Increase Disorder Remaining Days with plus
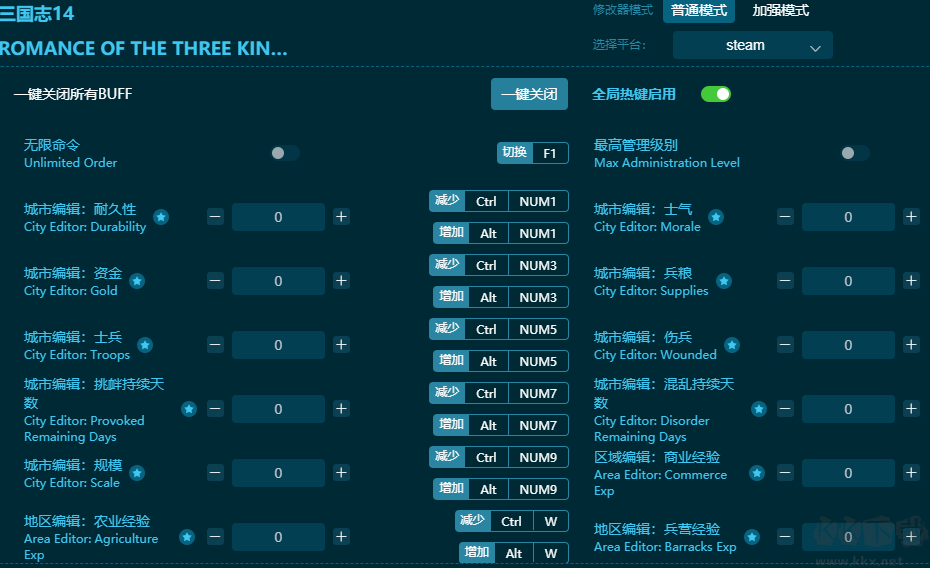Viewport: 930px width, 568px height. coord(912,409)
